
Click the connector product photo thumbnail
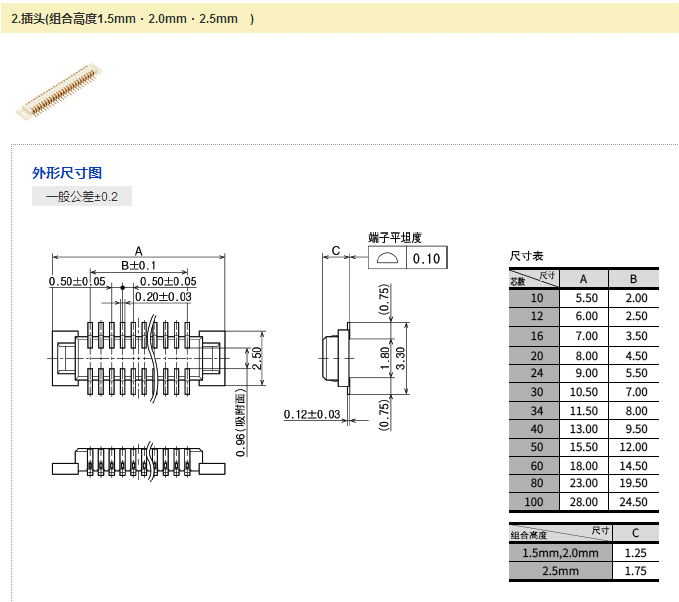[60, 91]
